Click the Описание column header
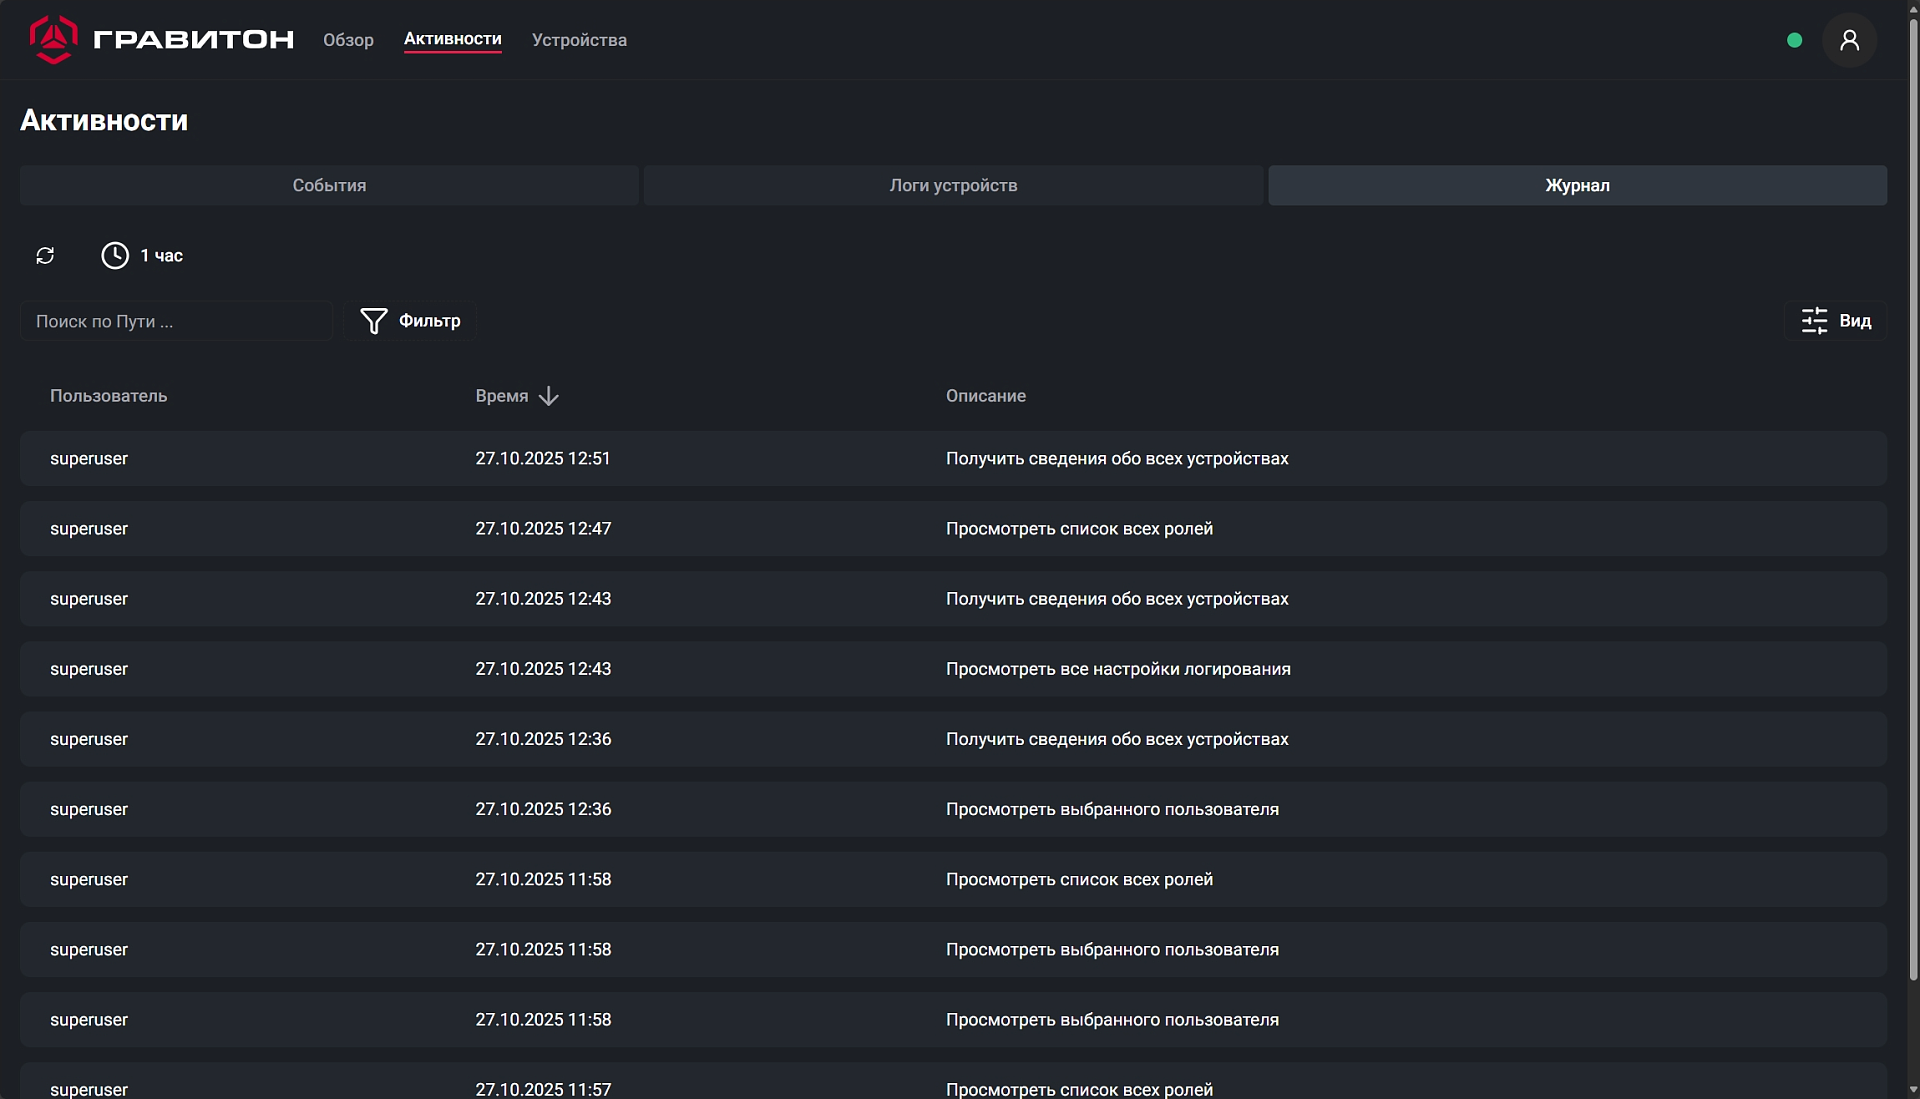Screen dimensions: 1920x1099 point(985,396)
